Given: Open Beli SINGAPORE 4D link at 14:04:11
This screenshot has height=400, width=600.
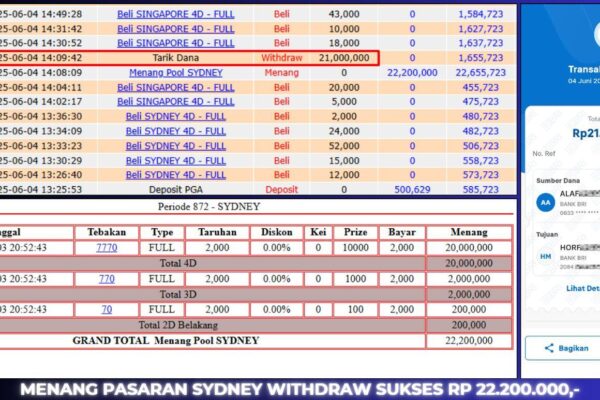Looking at the screenshot, I should click(176, 87).
